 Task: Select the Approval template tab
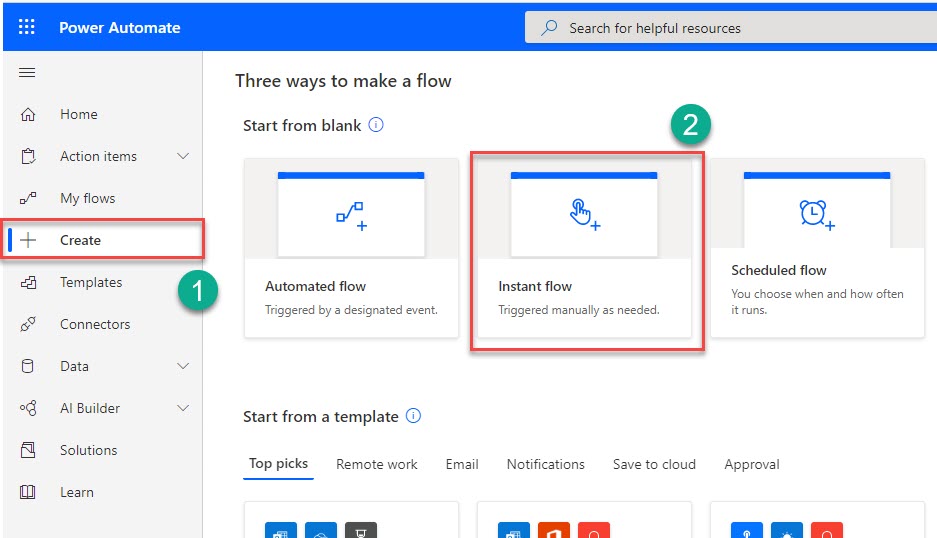coord(751,464)
